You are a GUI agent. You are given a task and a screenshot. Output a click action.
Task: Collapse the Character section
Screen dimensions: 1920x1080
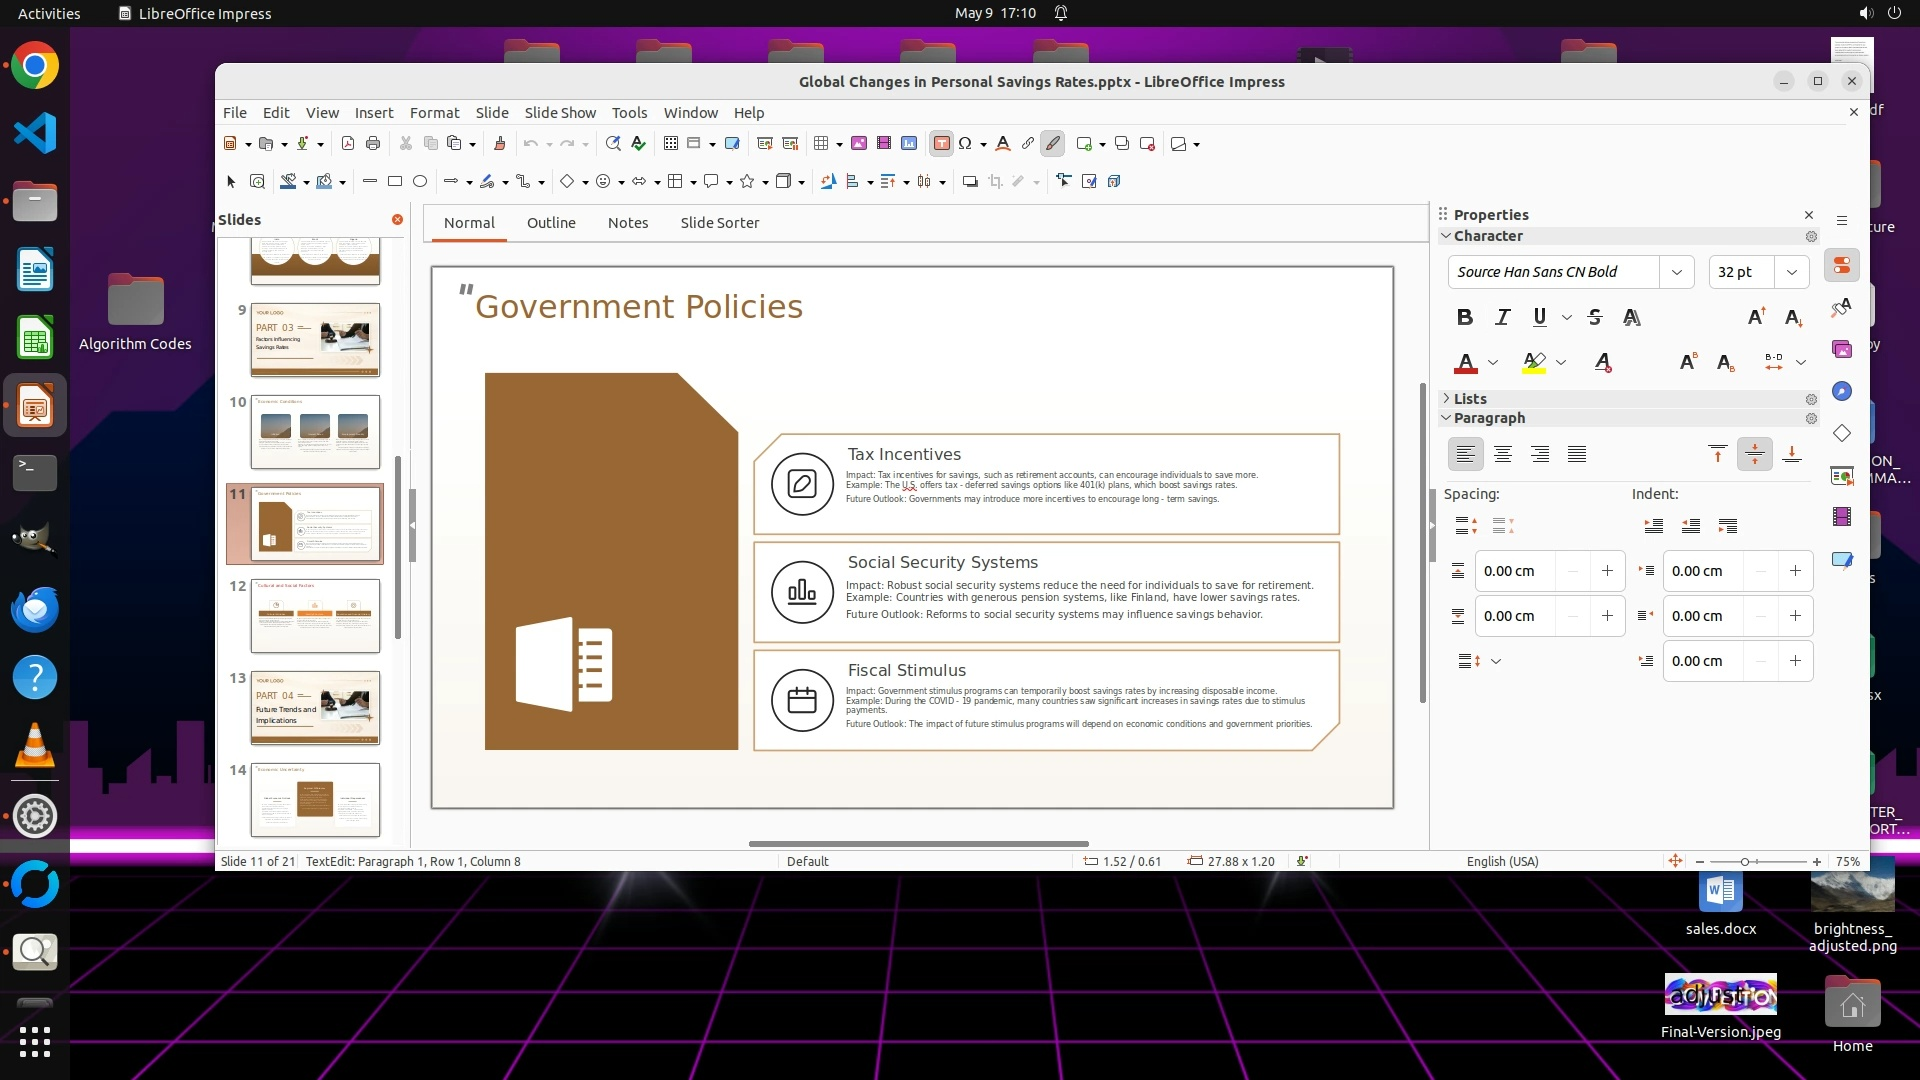point(1446,236)
